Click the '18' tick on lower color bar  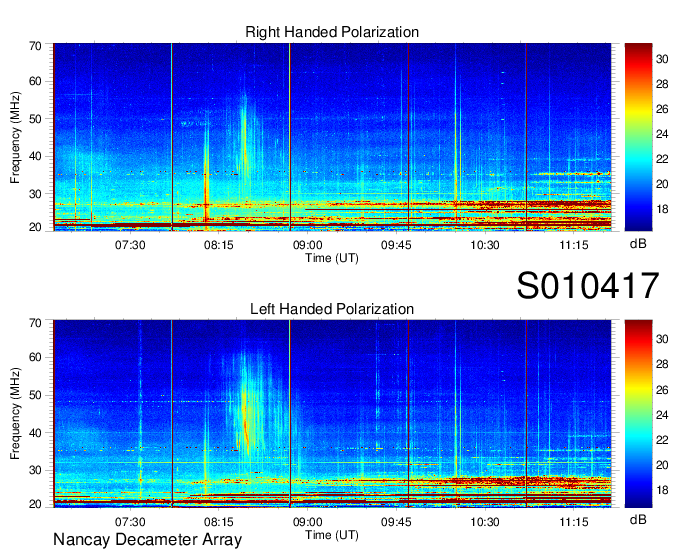tap(662, 490)
